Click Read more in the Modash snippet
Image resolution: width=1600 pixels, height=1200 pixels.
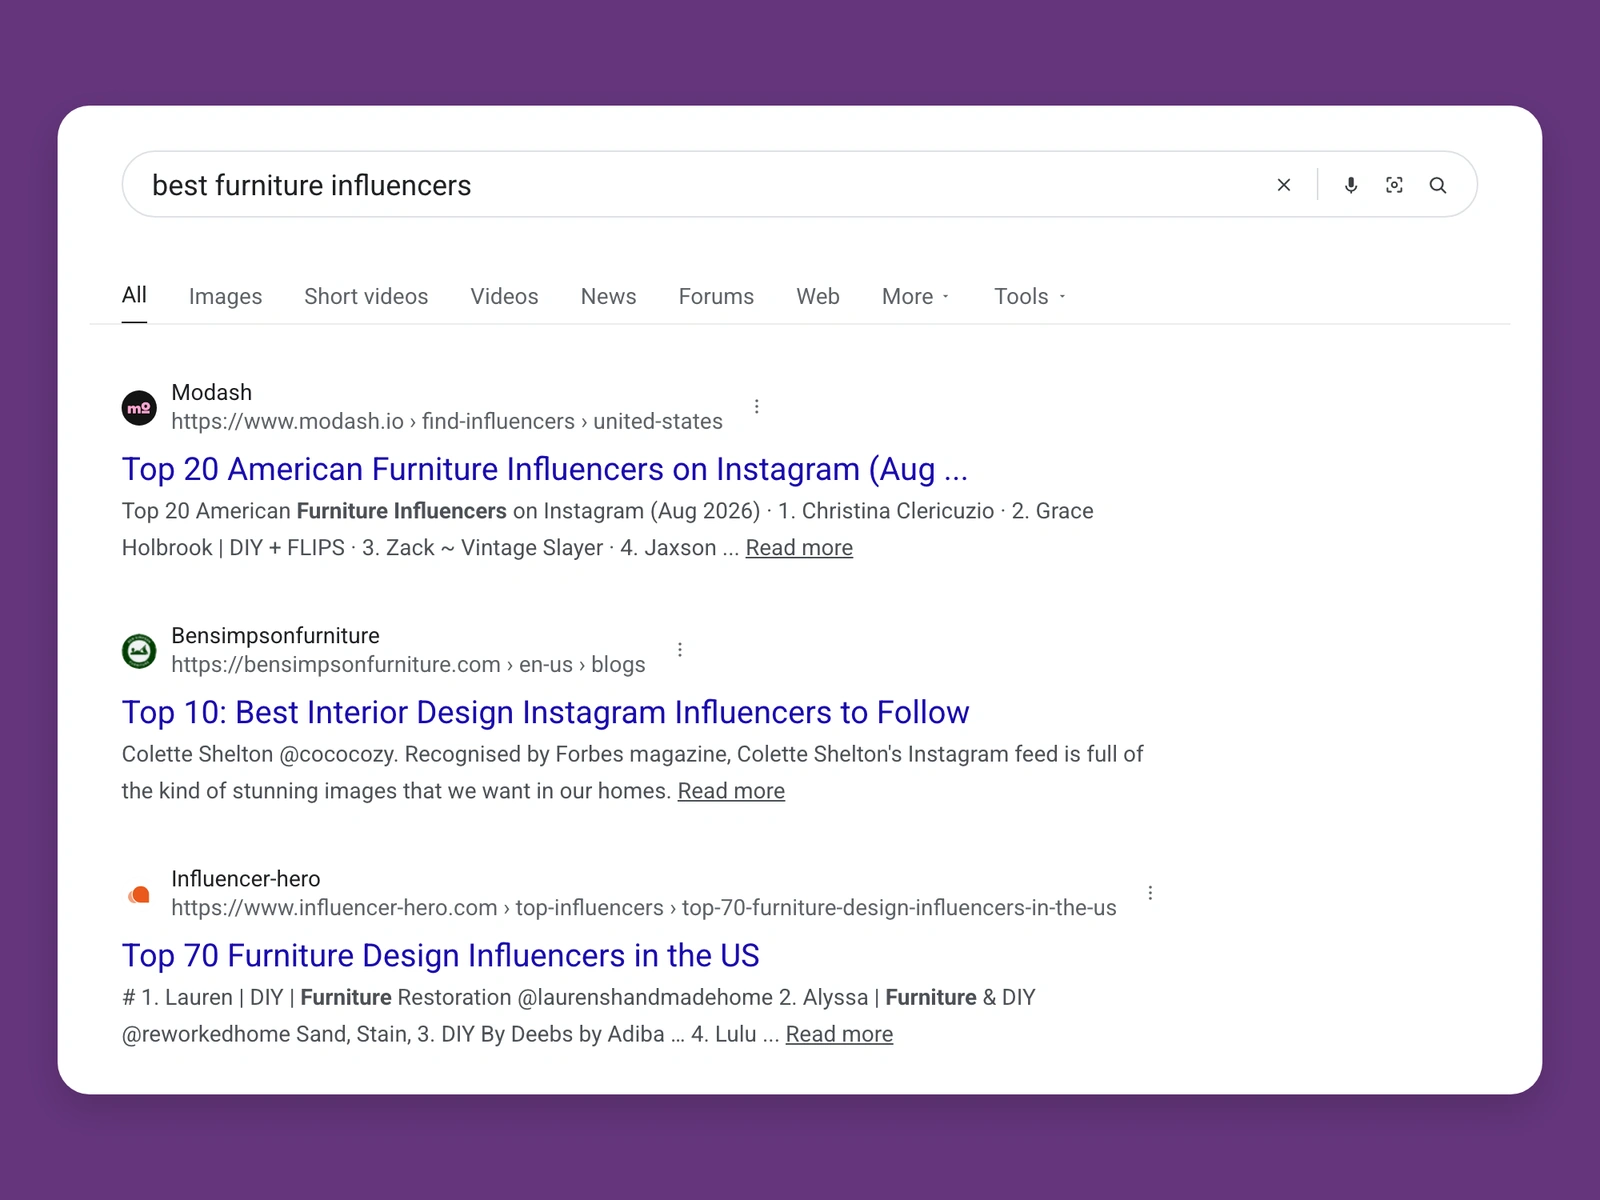(x=799, y=548)
